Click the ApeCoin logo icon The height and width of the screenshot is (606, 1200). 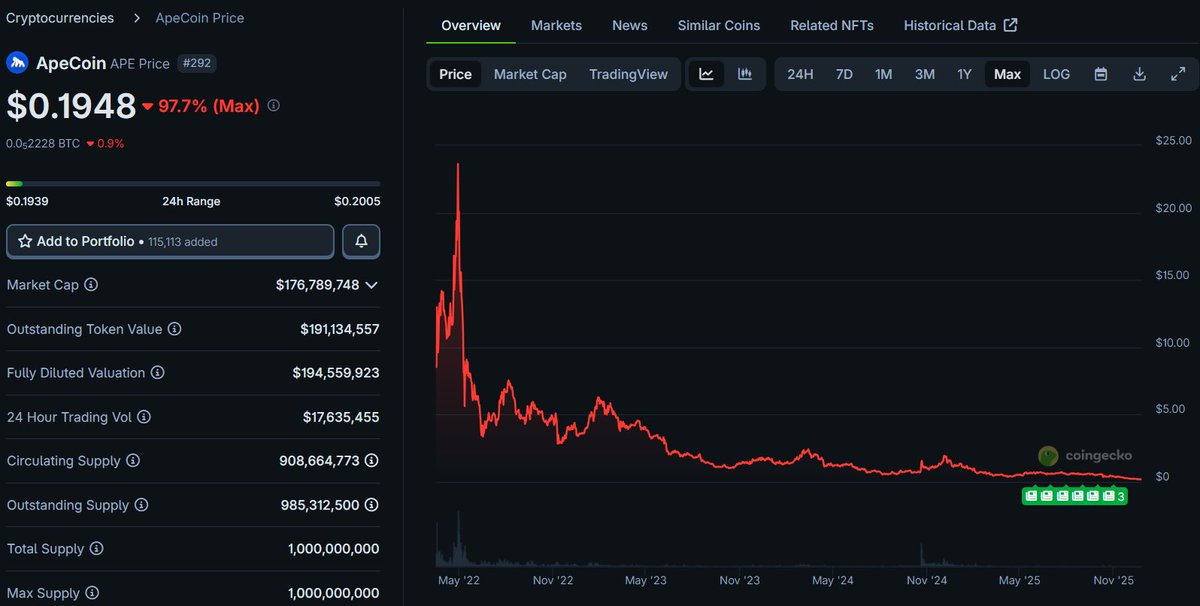click(18, 63)
